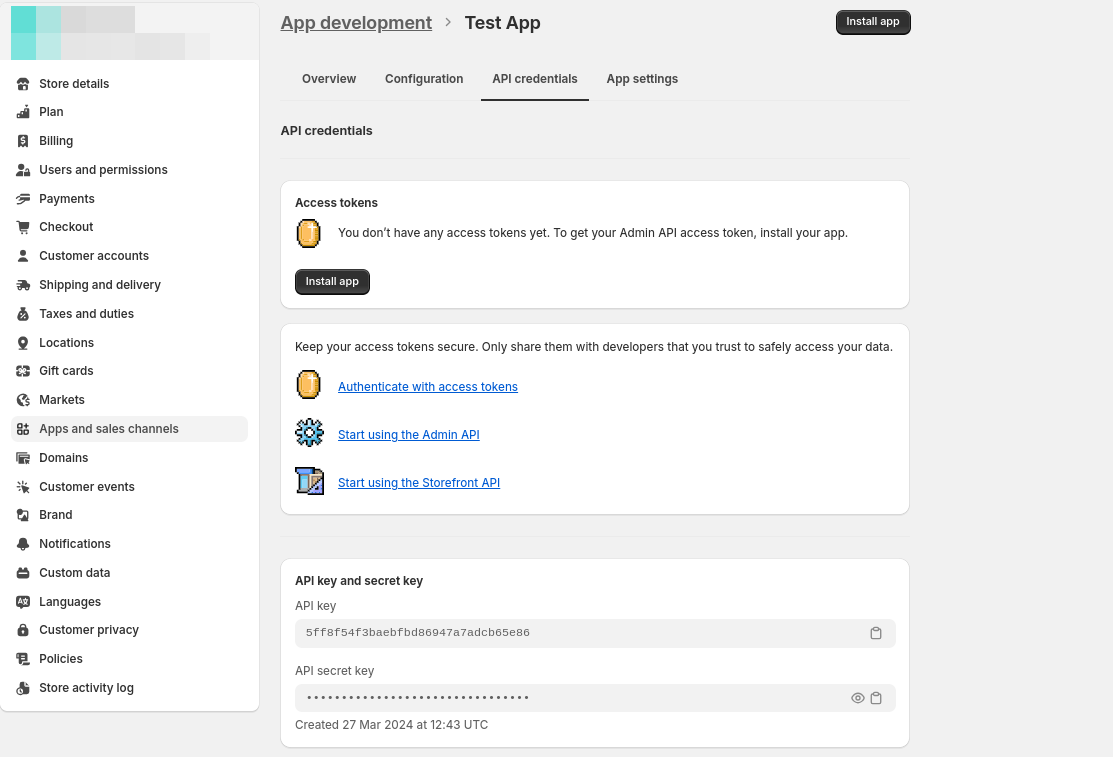Follow the Start using the Admin API link
1113x757 pixels.
[x=409, y=435]
